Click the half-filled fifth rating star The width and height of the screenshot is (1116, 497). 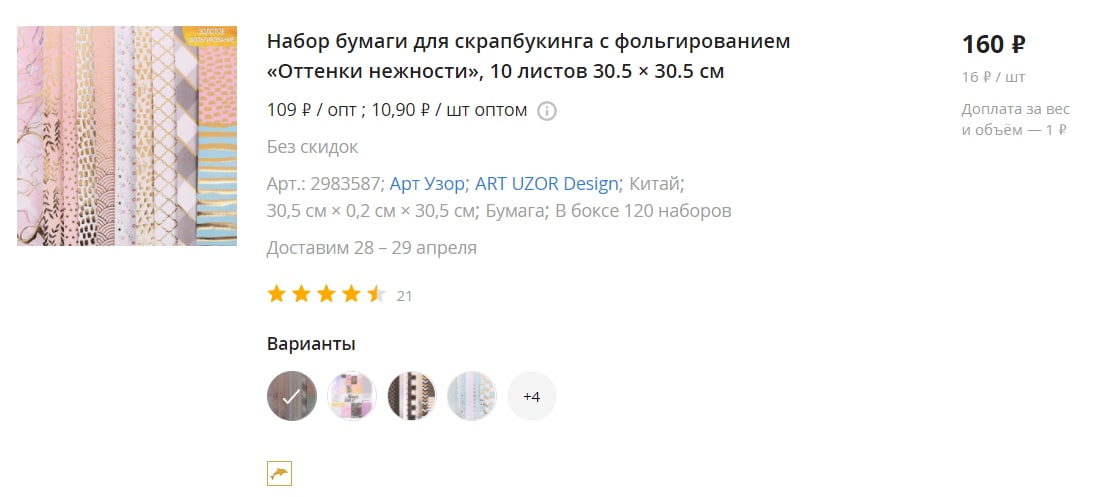click(x=377, y=294)
